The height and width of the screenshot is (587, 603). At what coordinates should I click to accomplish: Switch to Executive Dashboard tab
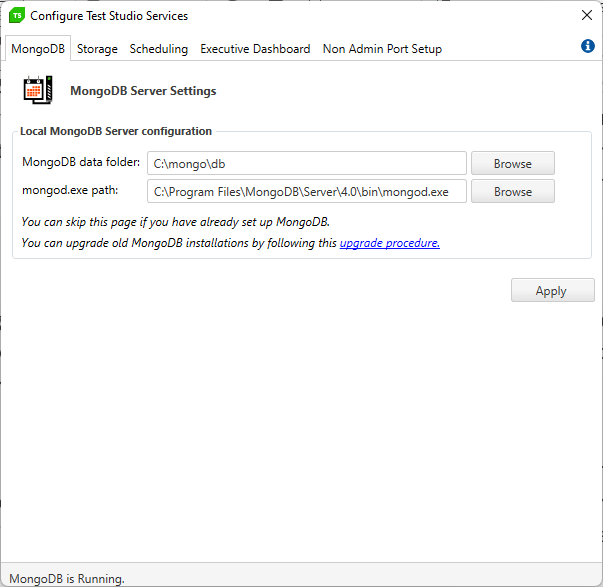[x=255, y=49]
